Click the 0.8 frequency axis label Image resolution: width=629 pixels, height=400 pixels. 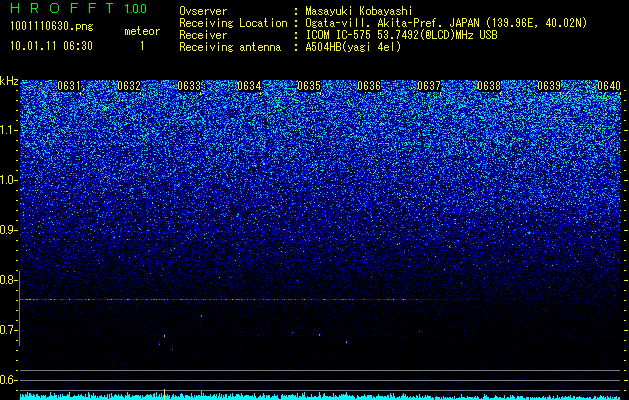click(x=8, y=280)
